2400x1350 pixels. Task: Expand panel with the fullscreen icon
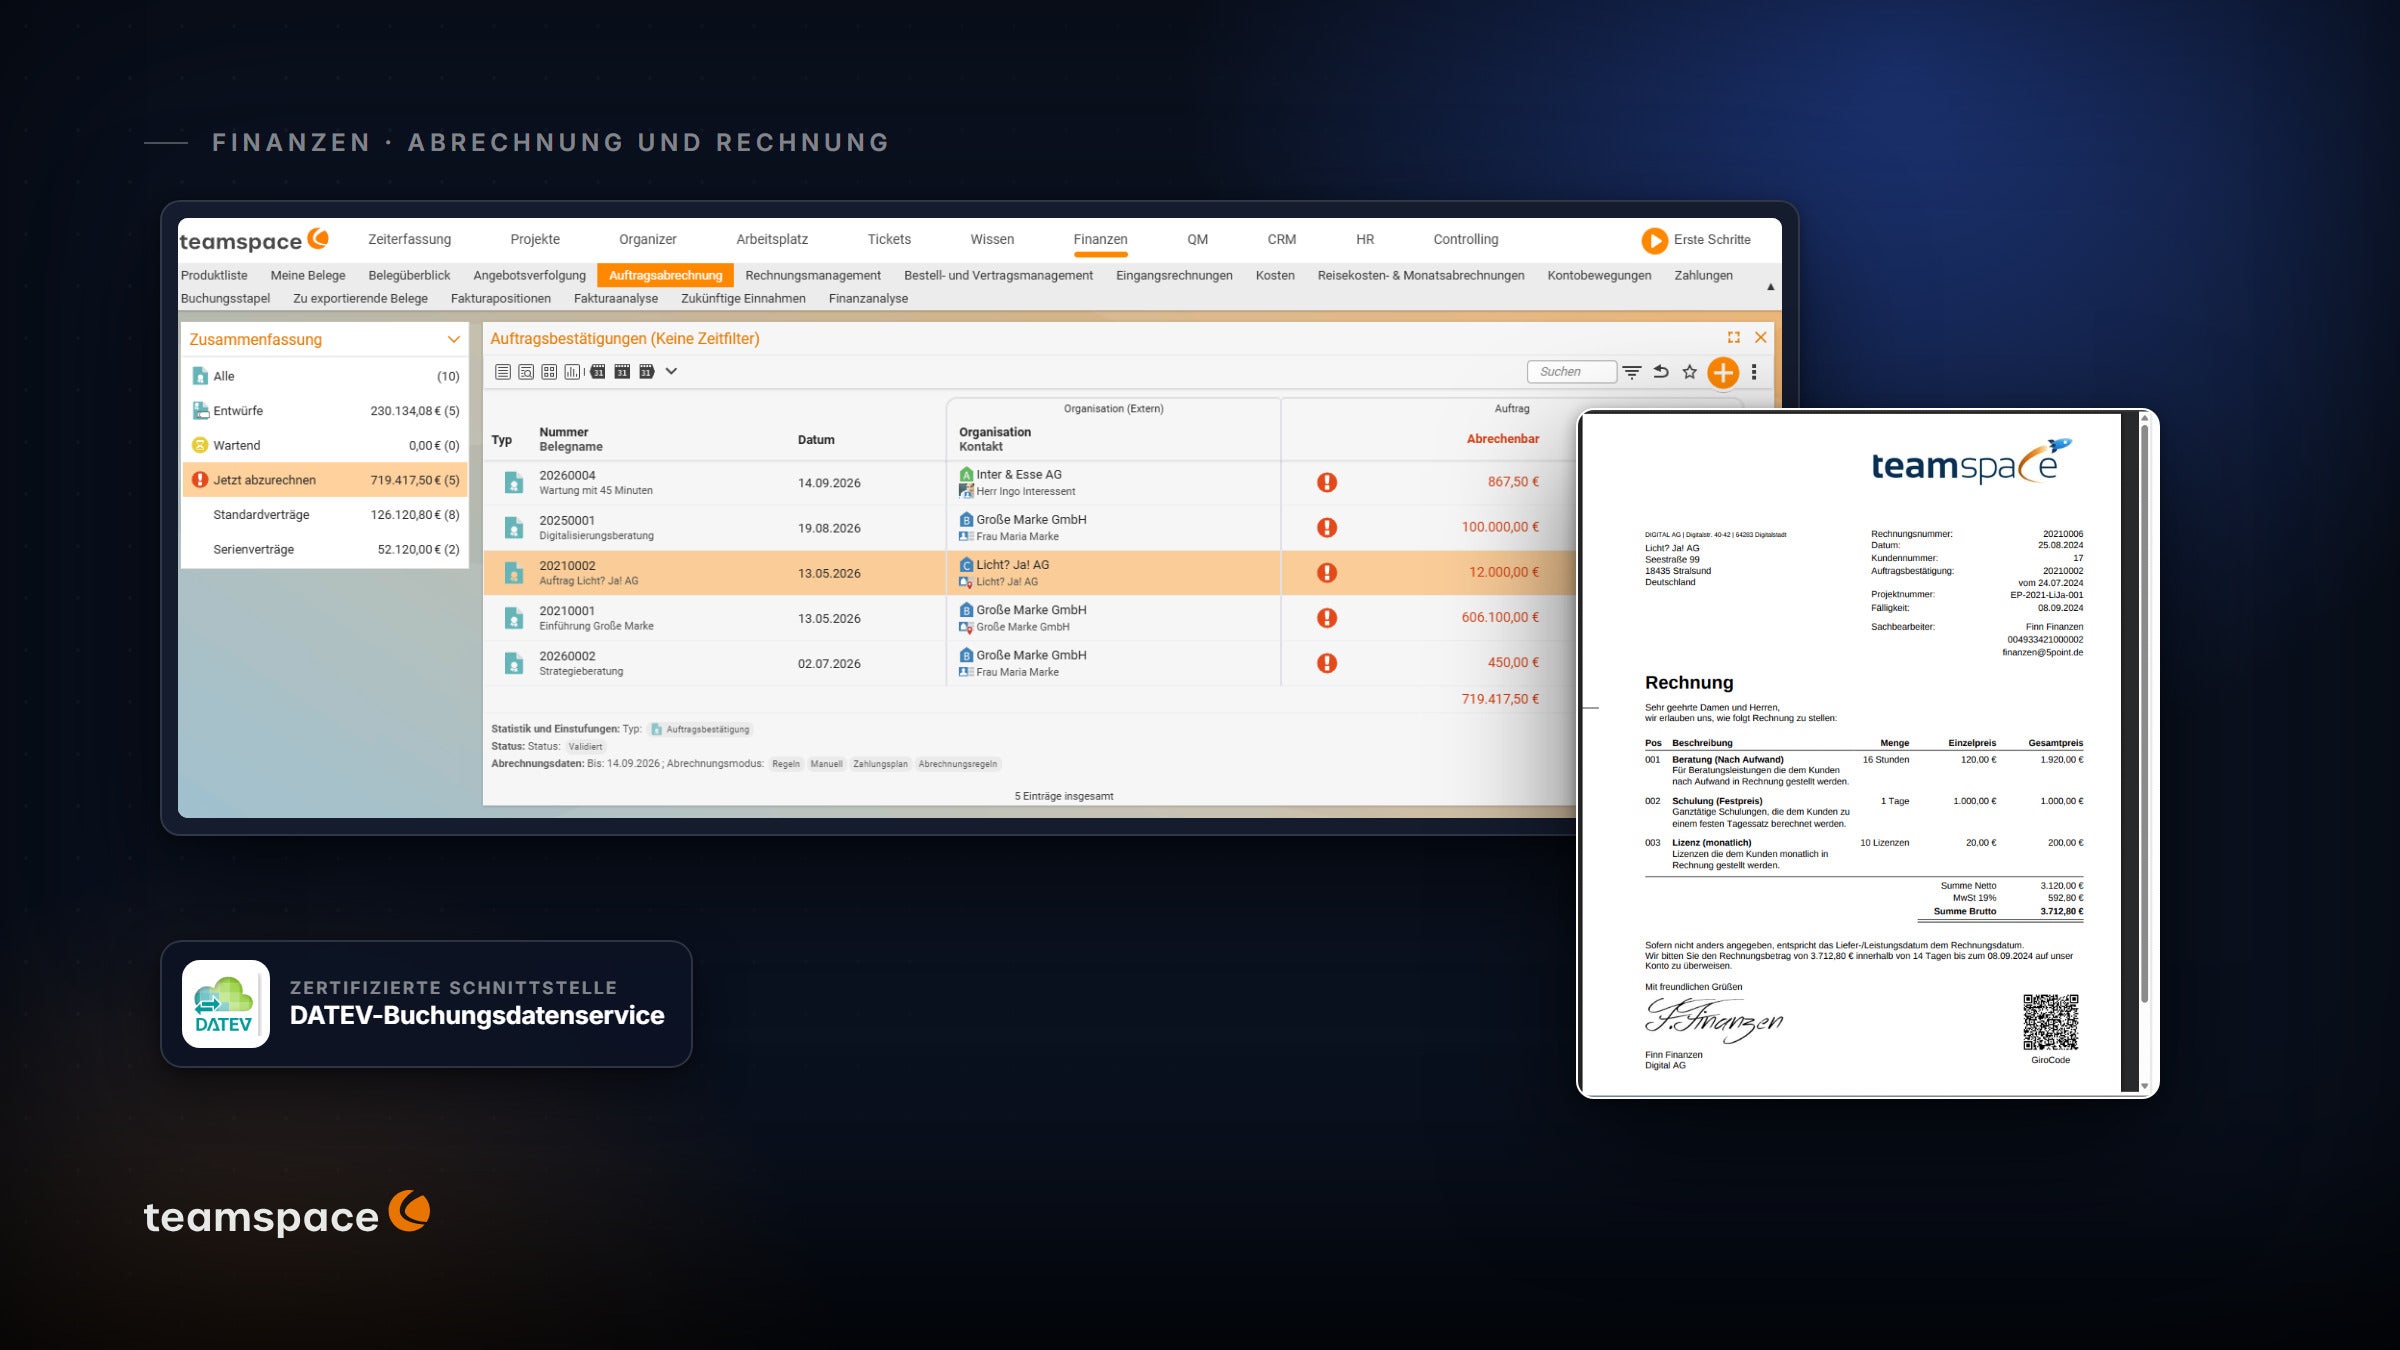(1734, 338)
